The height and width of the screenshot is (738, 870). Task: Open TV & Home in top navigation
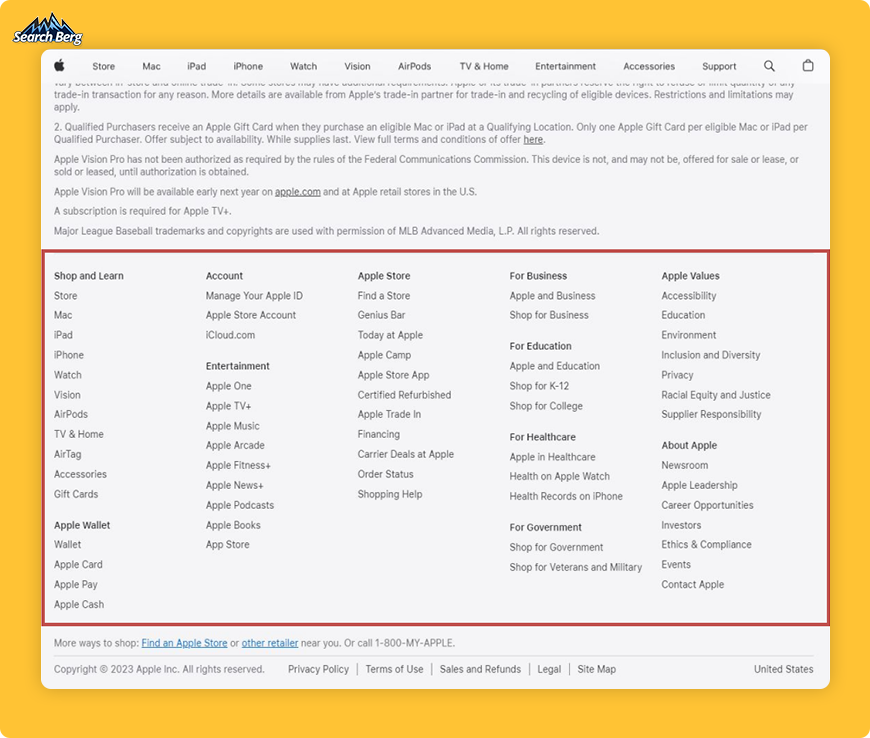click(x=484, y=66)
